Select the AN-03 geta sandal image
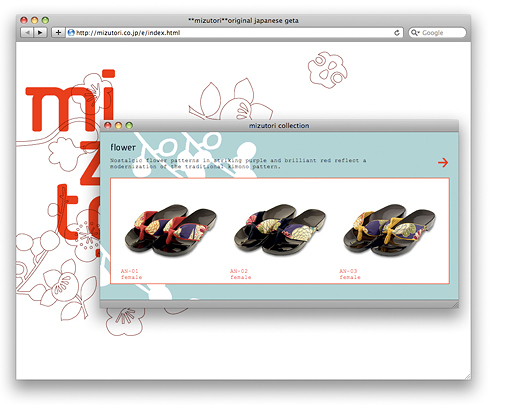 (389, 230)
